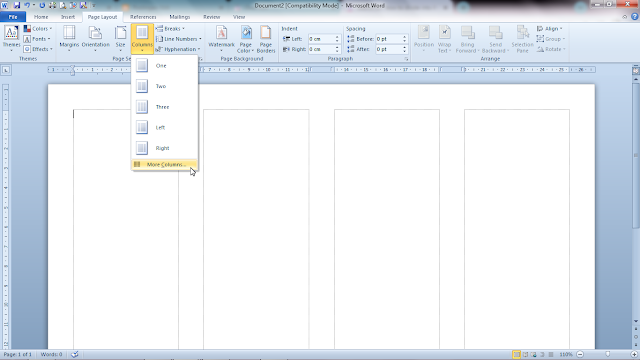640x360 pixels.
Task: Click the Wrap Text button
Action: tap(444, 39)
